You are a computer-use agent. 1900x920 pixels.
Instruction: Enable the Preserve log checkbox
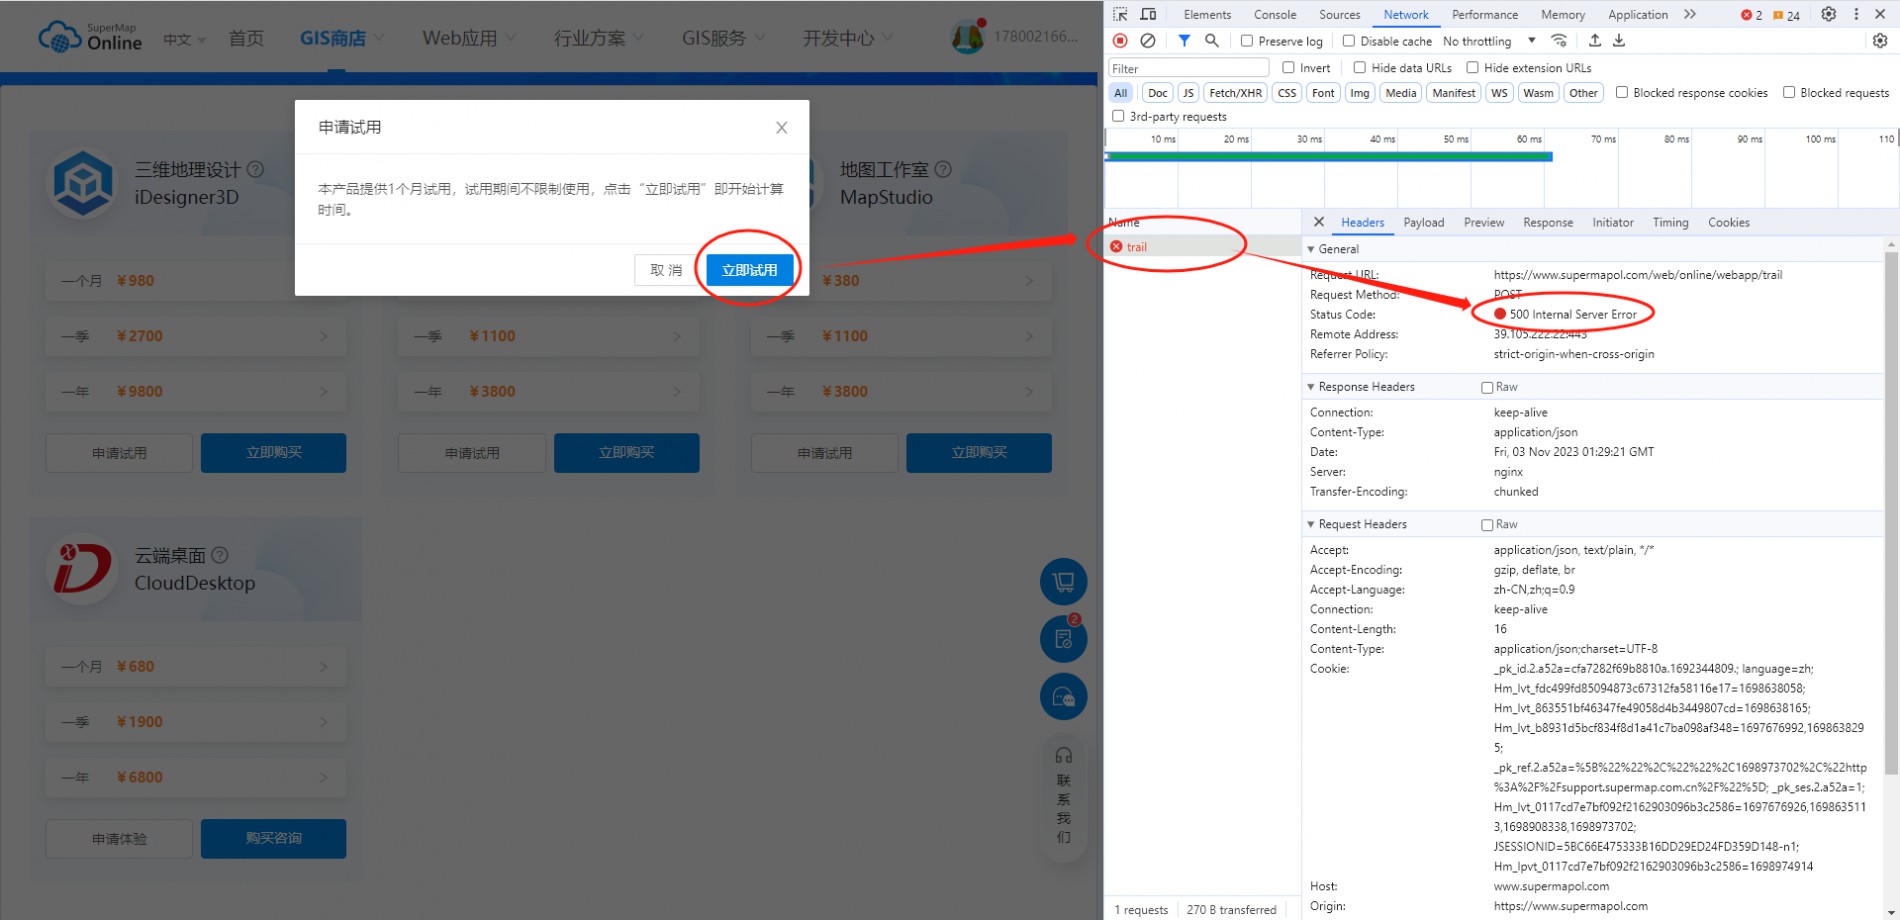tap(1246, 41)
